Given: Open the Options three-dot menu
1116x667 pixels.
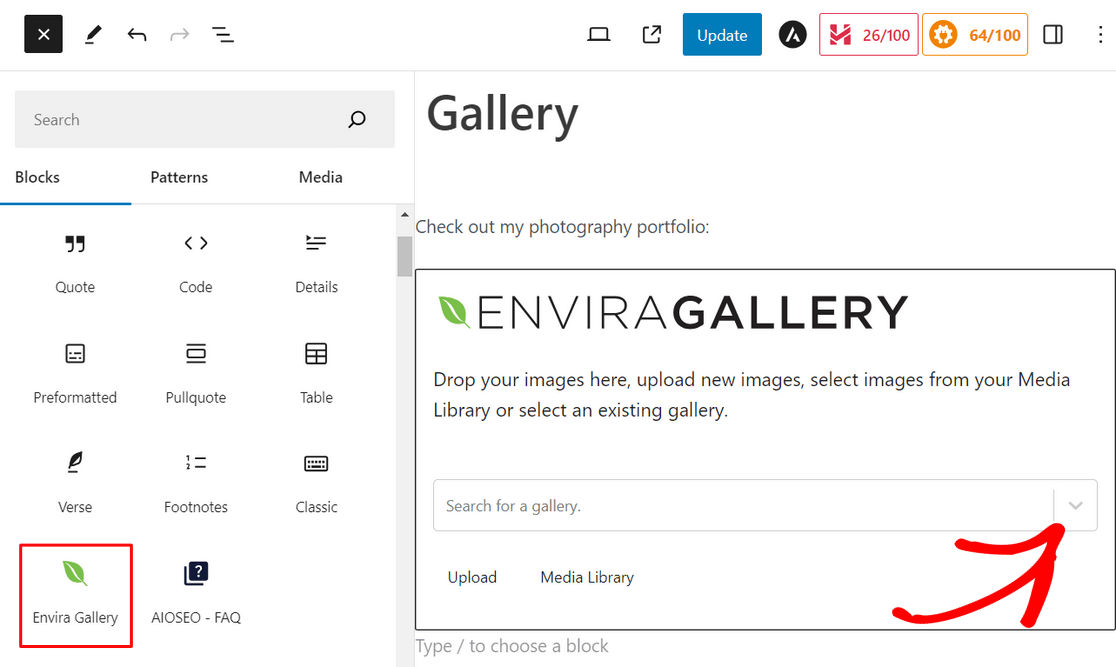Looking at the screenshot, I should point(1100,34).
